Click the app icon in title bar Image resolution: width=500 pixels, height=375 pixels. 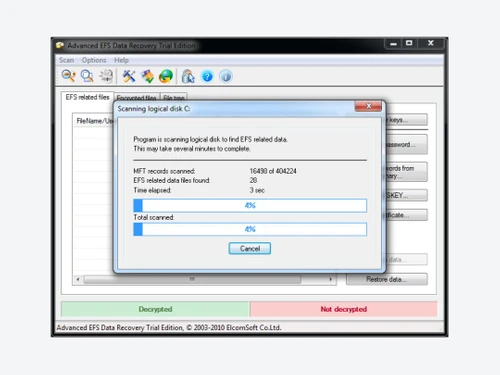[x=60, y=45]
